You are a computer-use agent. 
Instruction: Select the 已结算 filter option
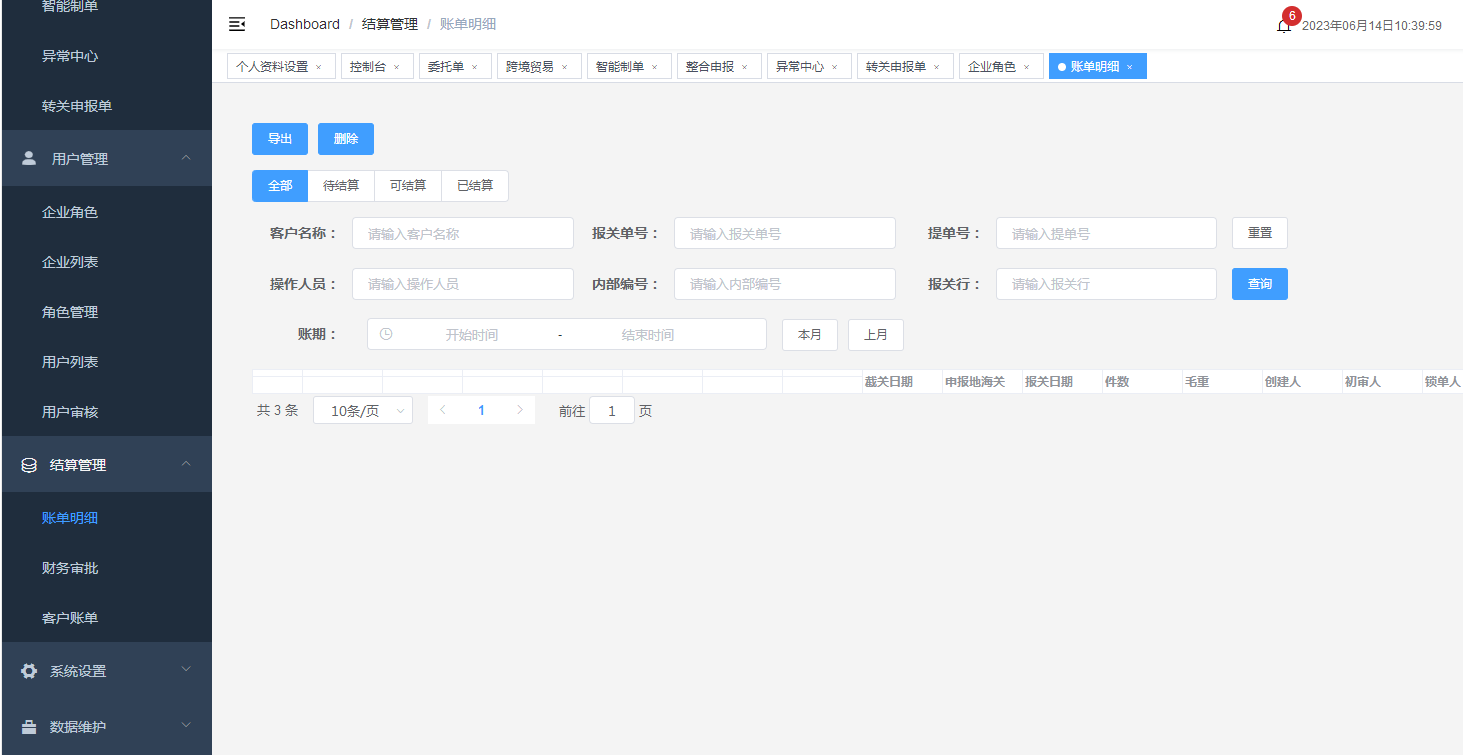click(475, 186)
